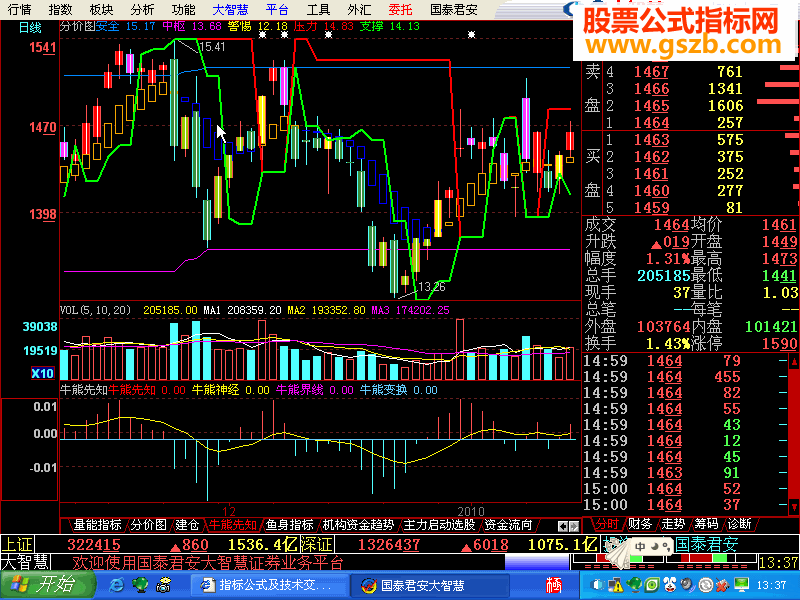The width and height of the screenshot is (800, 600).
Task: Open the green globe quick launch icon
Action: (140, 585)
